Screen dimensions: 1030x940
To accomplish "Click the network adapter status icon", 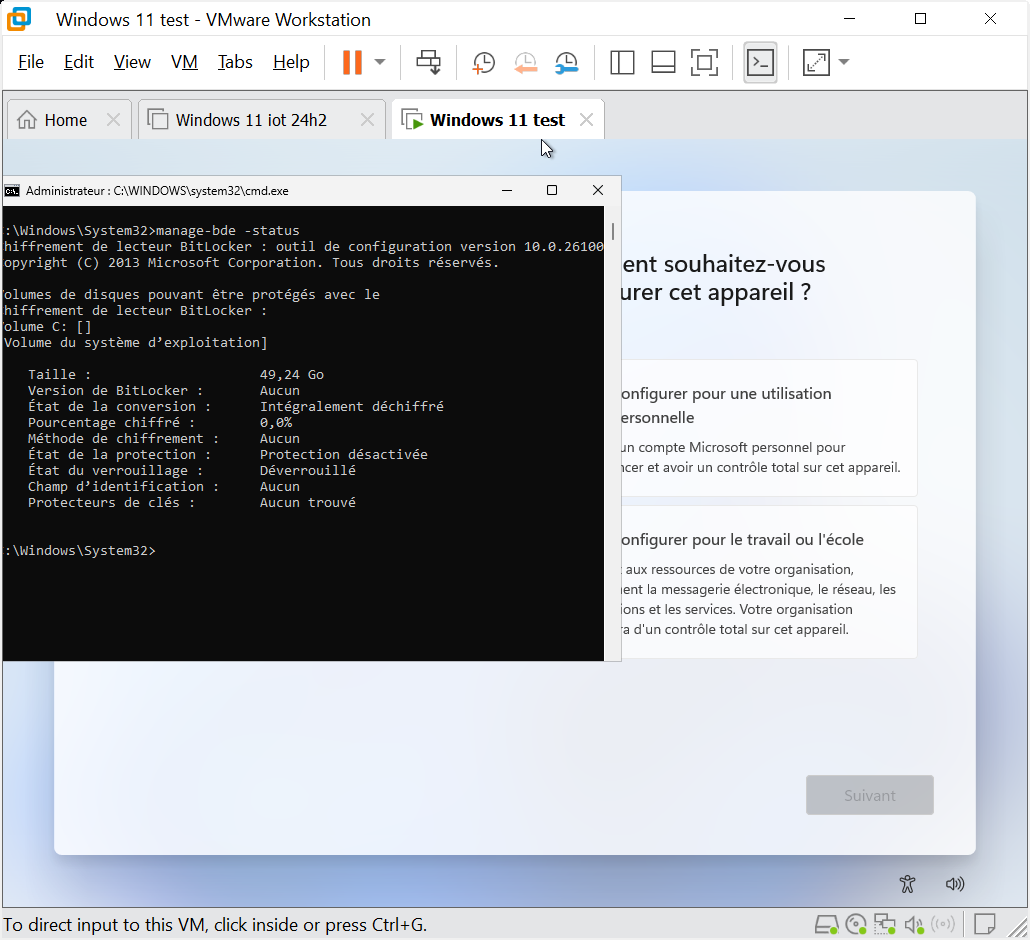I will click(x=885, y=925).
